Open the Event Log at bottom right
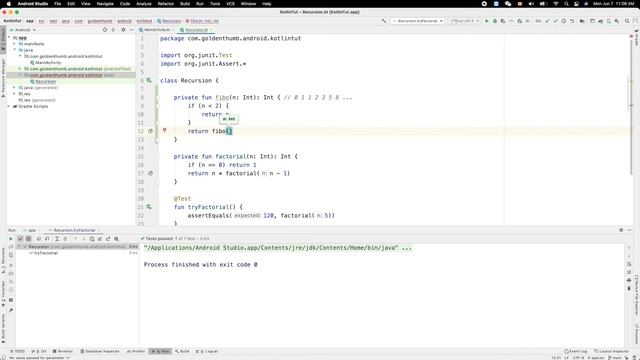The width and height of the screenshot is (640, 360). 576,351
